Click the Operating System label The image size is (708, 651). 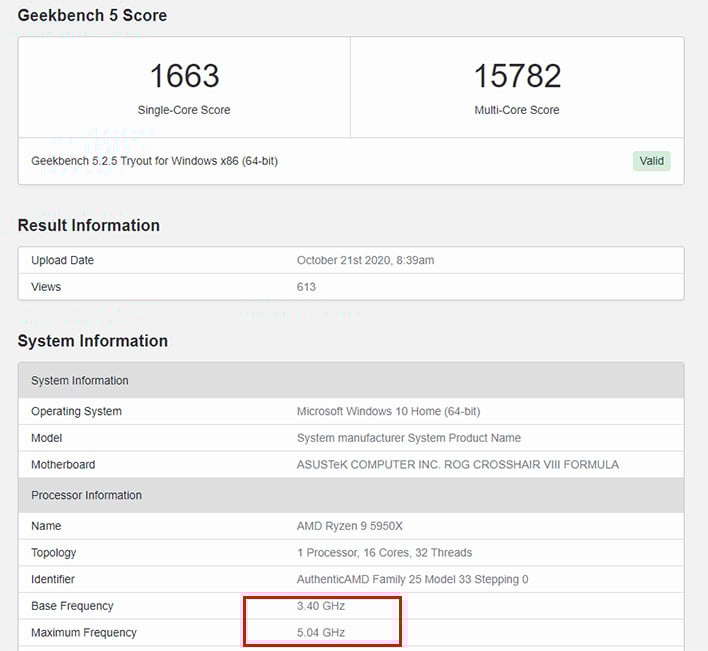(76, 411)
